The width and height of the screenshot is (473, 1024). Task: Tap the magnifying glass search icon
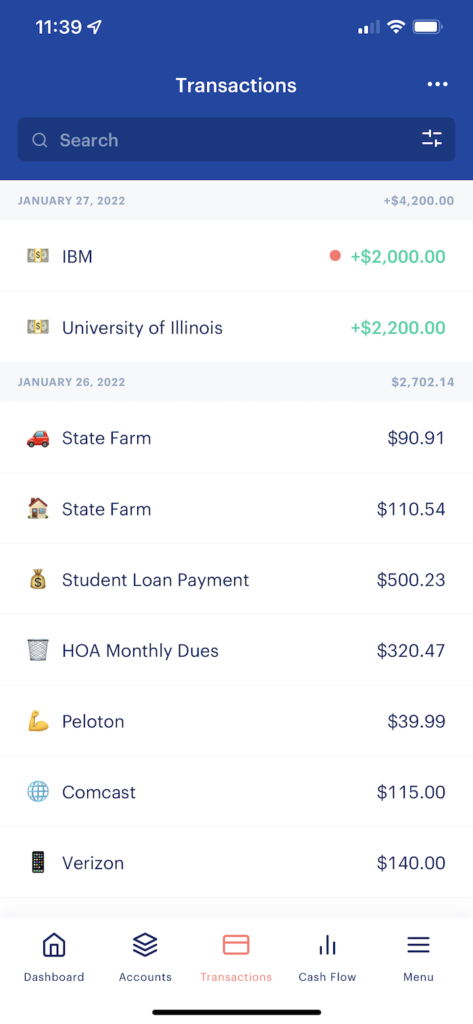pos(40,140)
